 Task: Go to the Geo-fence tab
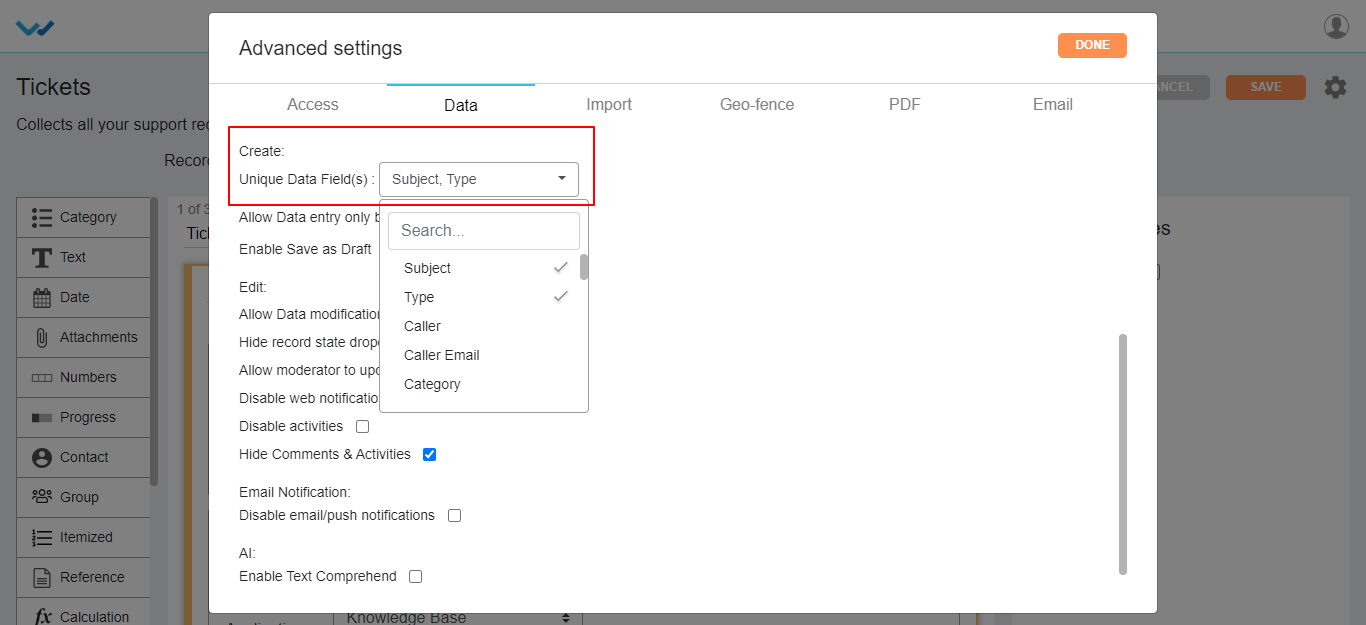coord(757,104)
